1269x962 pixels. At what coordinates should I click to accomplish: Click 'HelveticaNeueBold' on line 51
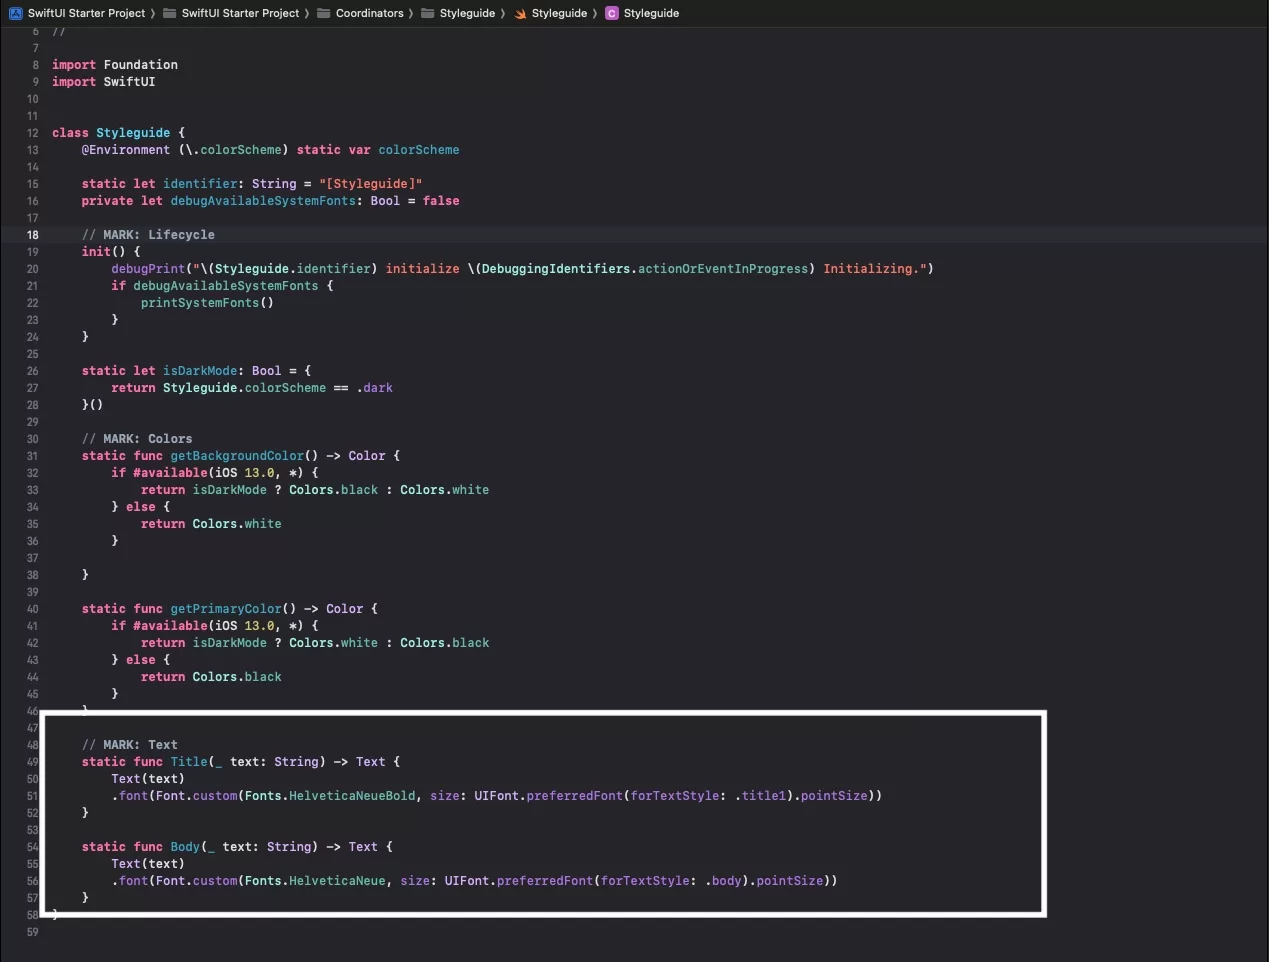coord(352,796)
